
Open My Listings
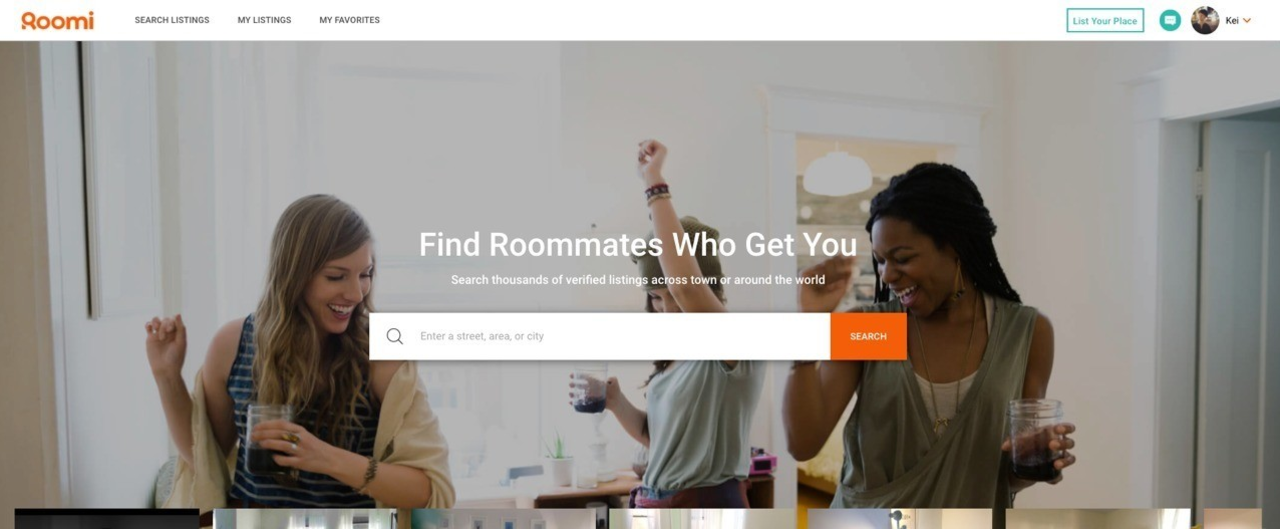(x=264, y=20)
